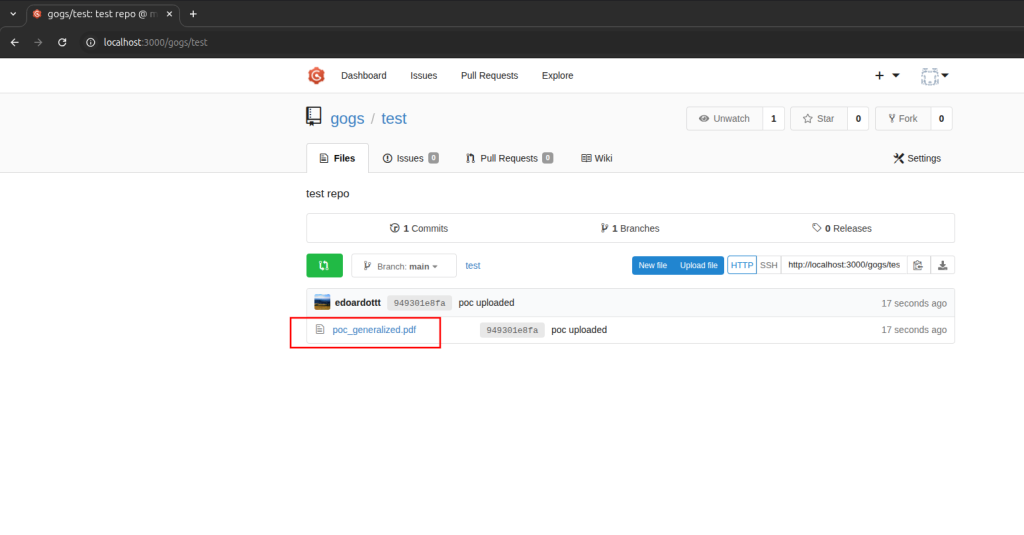Switch to the repository Pull Requests tab
This screenshot has width=1024, height=535.
509,158
